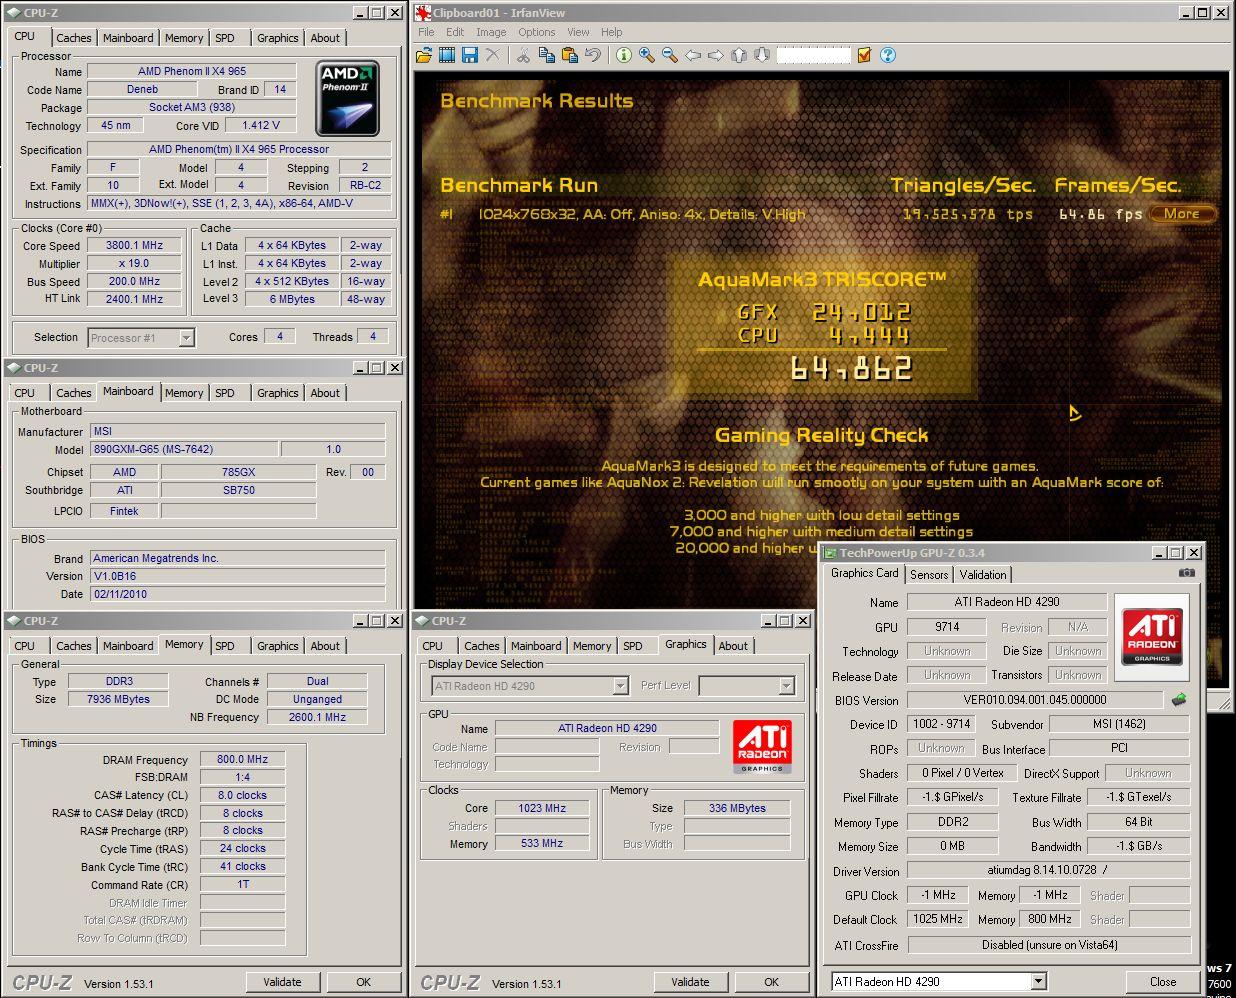The width and height of the screenshot is (1236, 998).
Task: Open the Image menu in IrfanView
Action: pos(491,32)
